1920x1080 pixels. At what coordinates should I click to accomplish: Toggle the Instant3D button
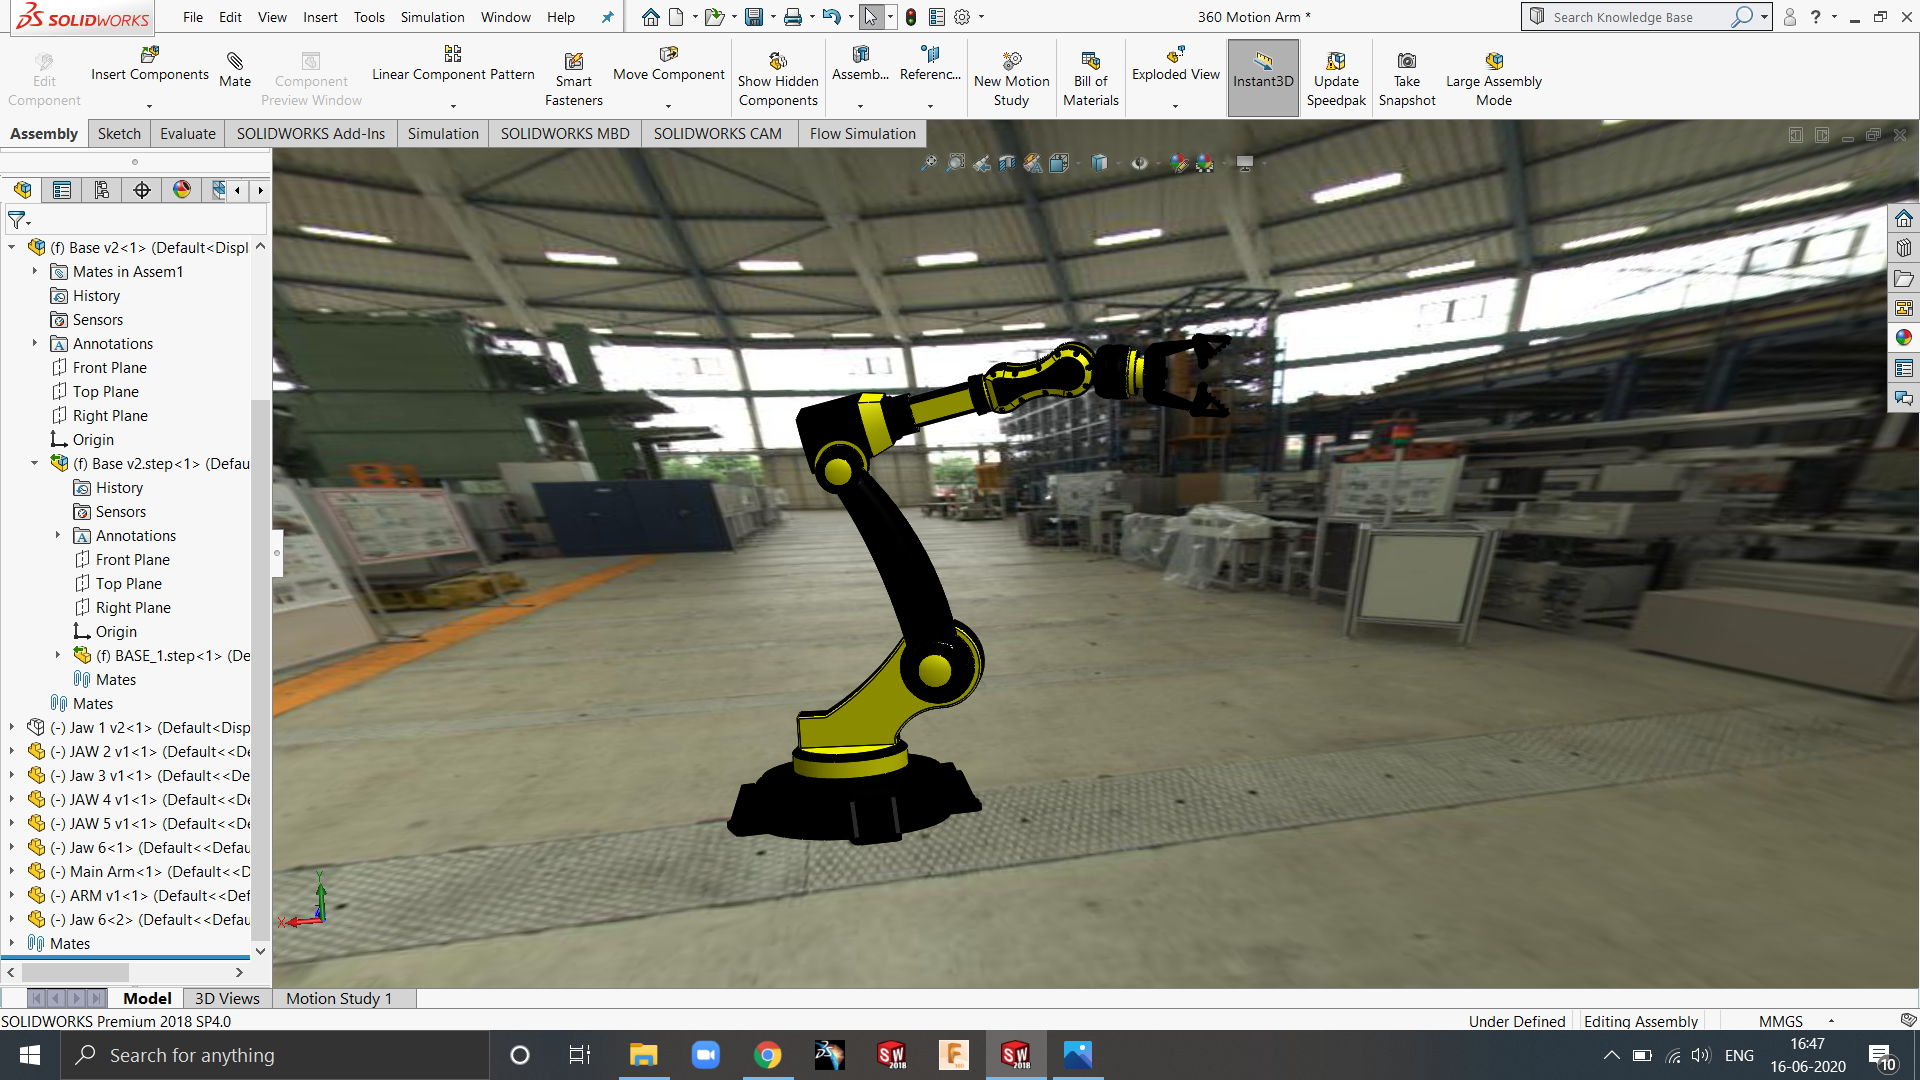[x=1263, y=77]
